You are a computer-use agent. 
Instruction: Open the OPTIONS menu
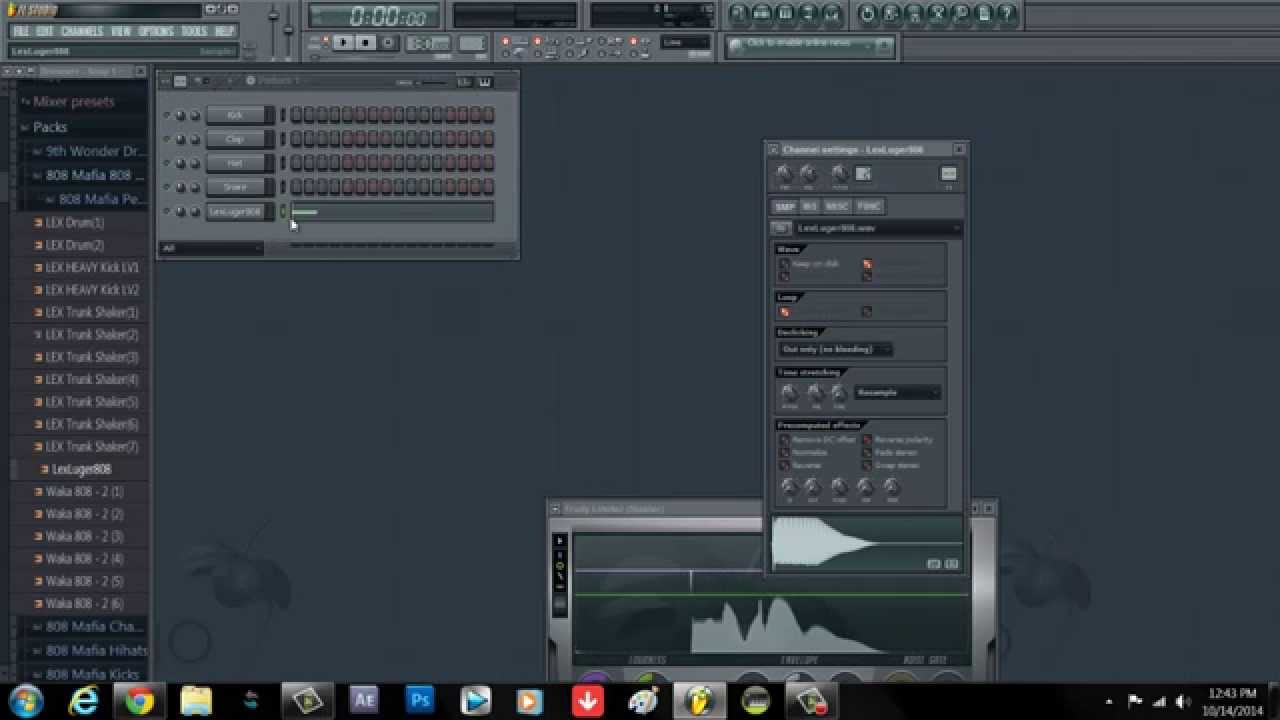point(156,31)
